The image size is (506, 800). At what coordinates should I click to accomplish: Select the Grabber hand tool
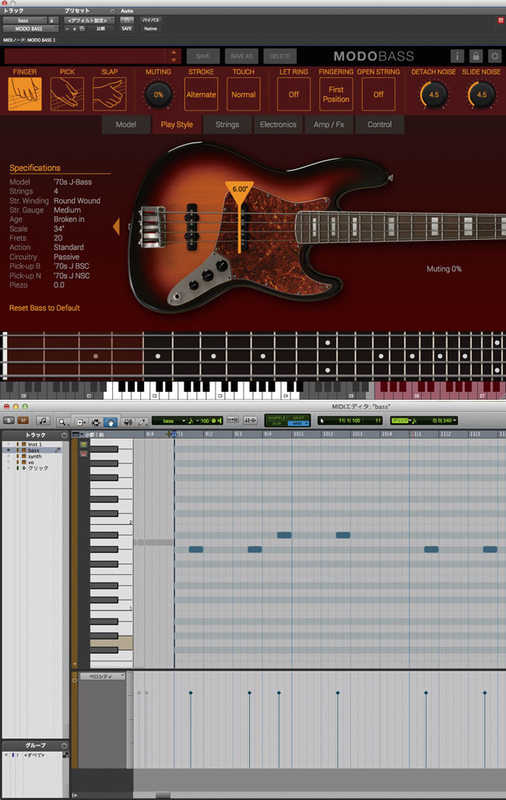click(110, 422)
